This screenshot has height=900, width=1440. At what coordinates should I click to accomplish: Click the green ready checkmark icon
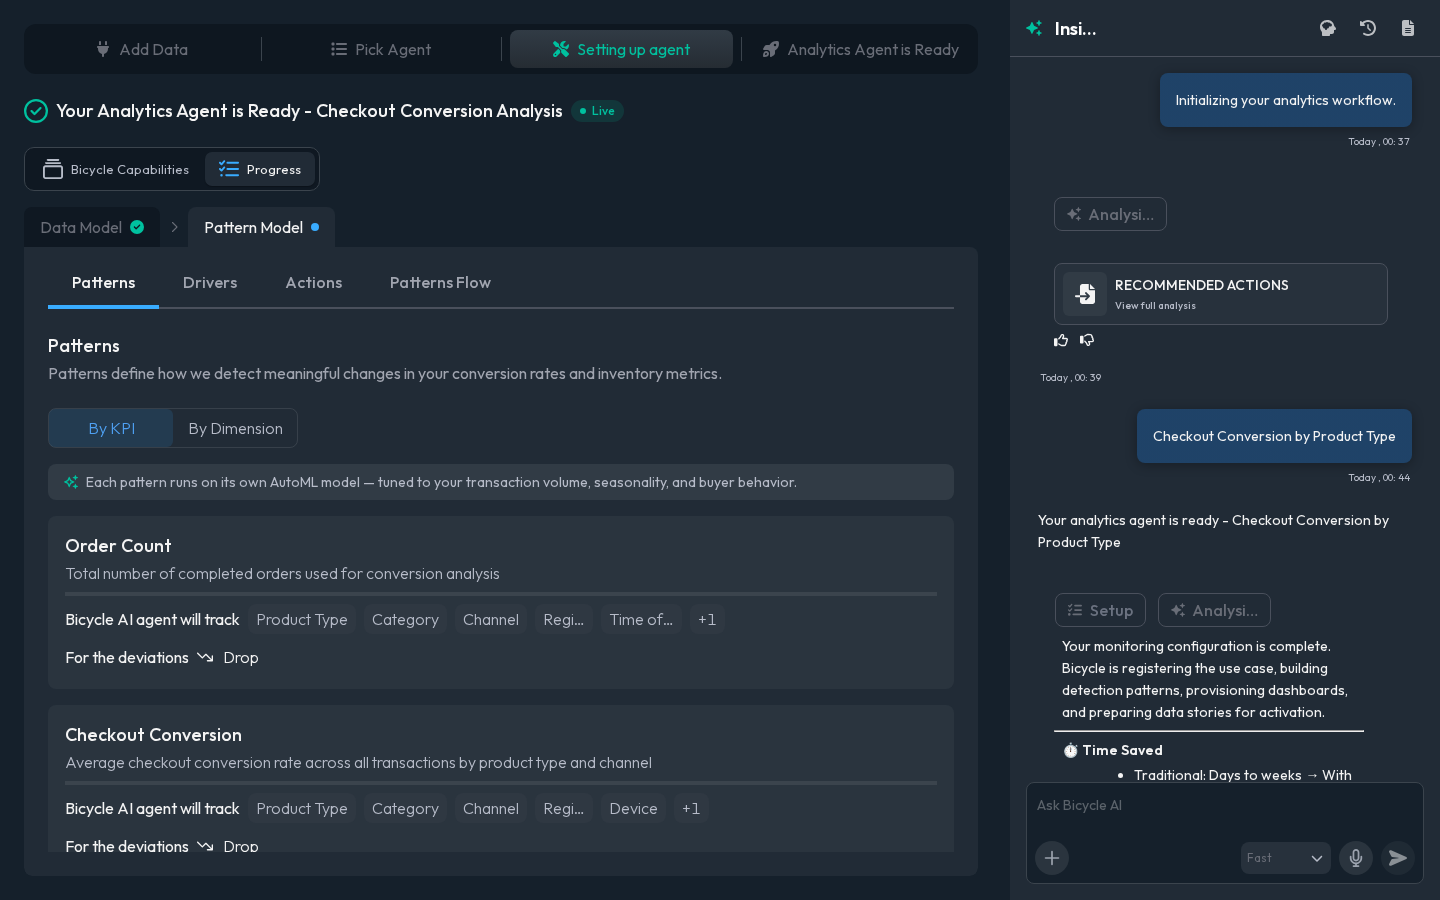(36, 111)
